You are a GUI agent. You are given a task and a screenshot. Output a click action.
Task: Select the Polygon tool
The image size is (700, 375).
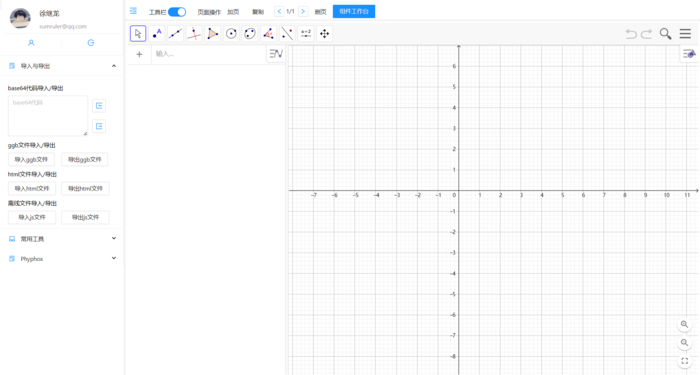(x=212, y=33)
